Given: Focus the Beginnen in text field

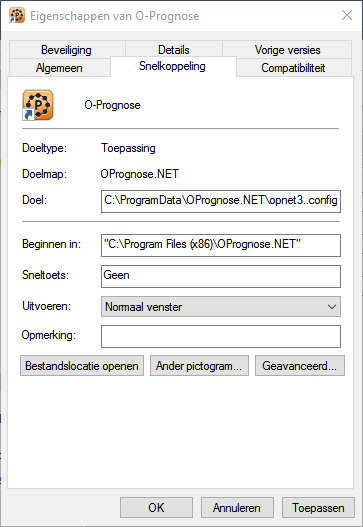Looking at the screenshot, I should tap(221, 245).
